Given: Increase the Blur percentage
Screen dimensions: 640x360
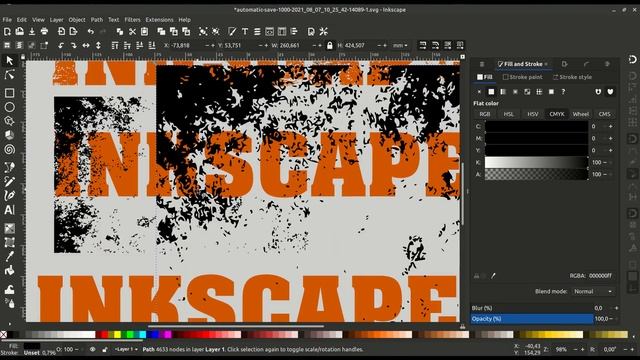Looking at the screenshot, I should coord(616,308).
